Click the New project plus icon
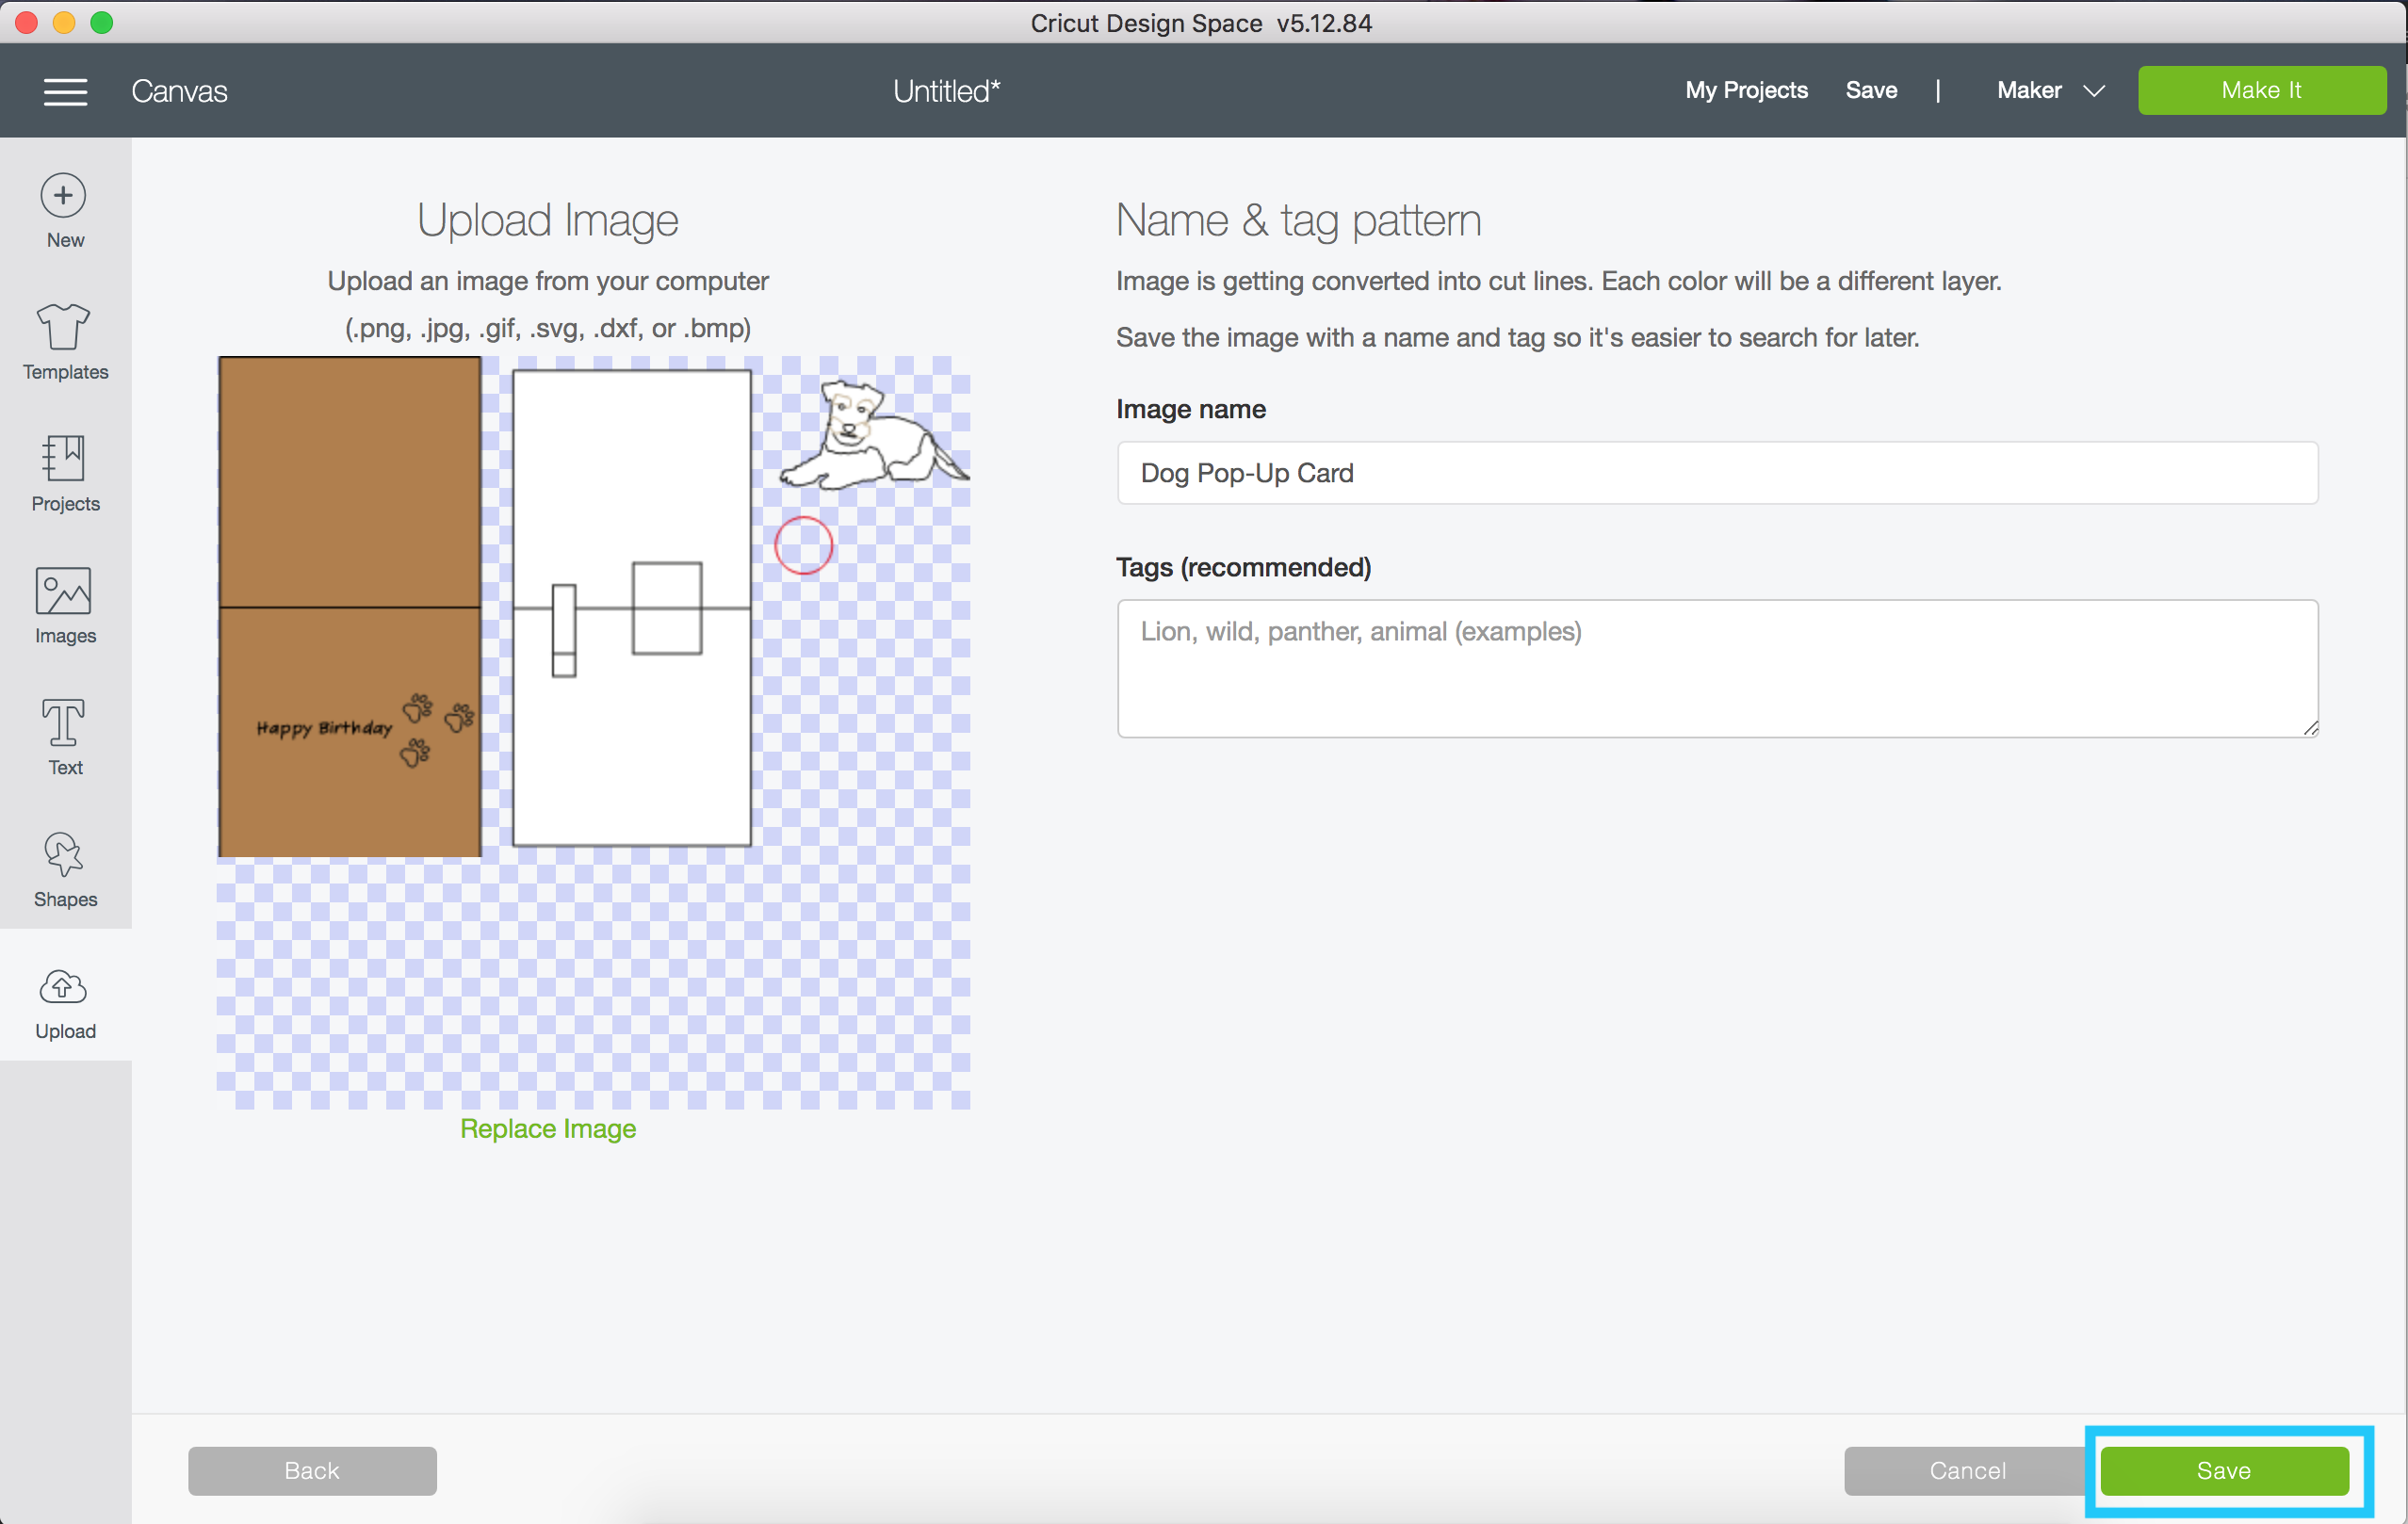 [x=64, y=195]
